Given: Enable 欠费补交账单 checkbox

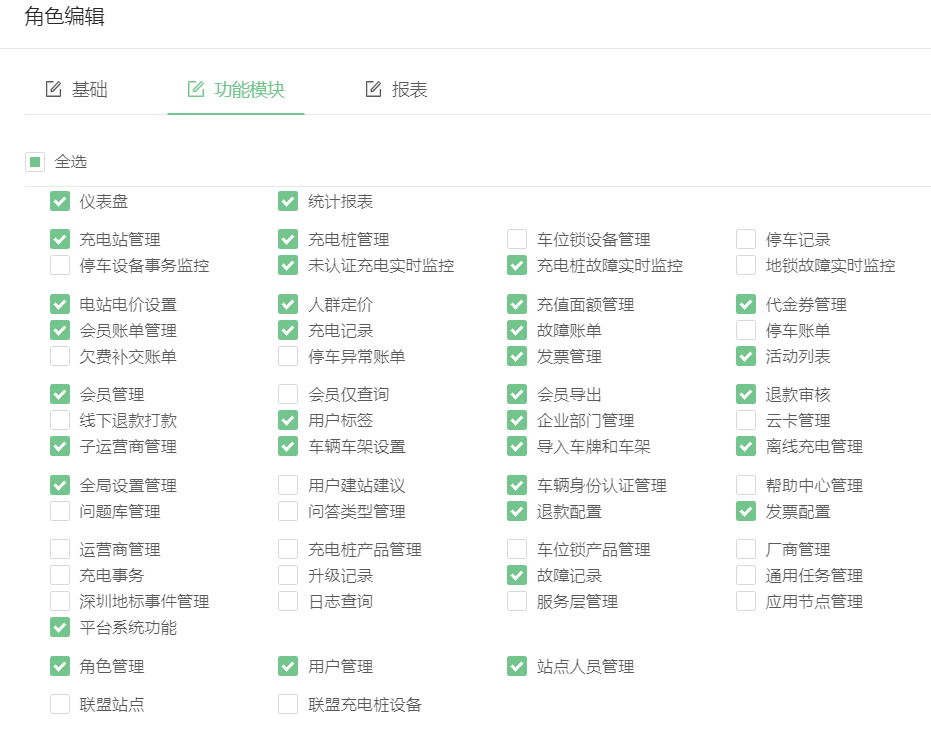Looking at the screenshot, I should pos(60,356).
